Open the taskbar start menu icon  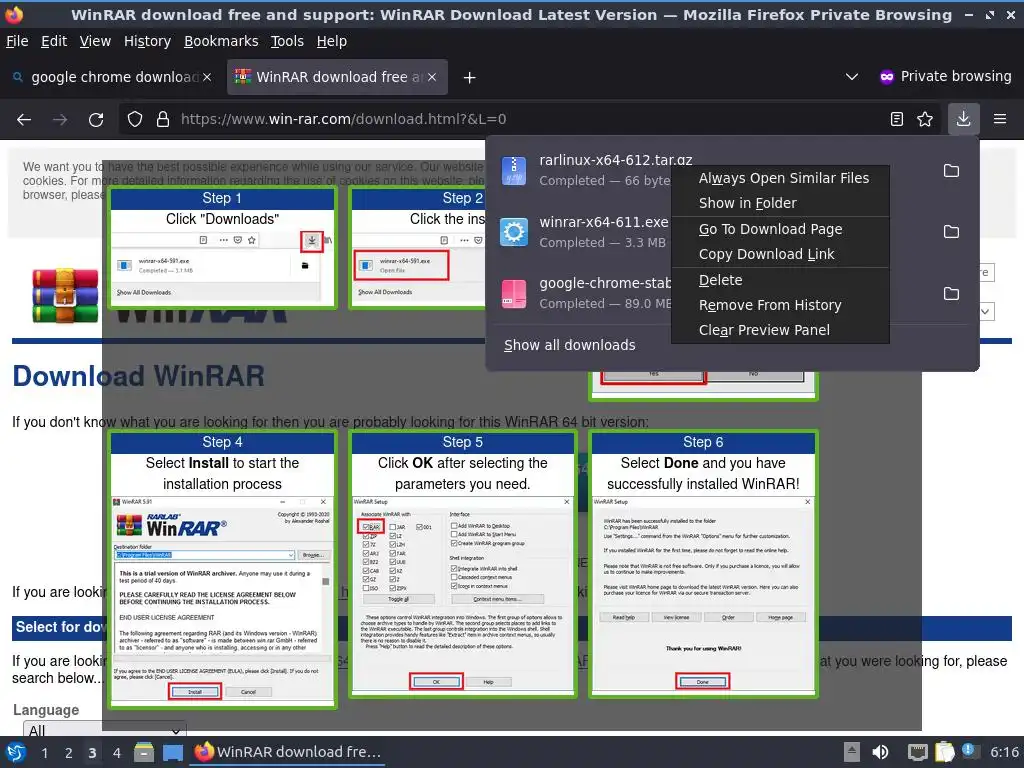(x=16, y=752)
